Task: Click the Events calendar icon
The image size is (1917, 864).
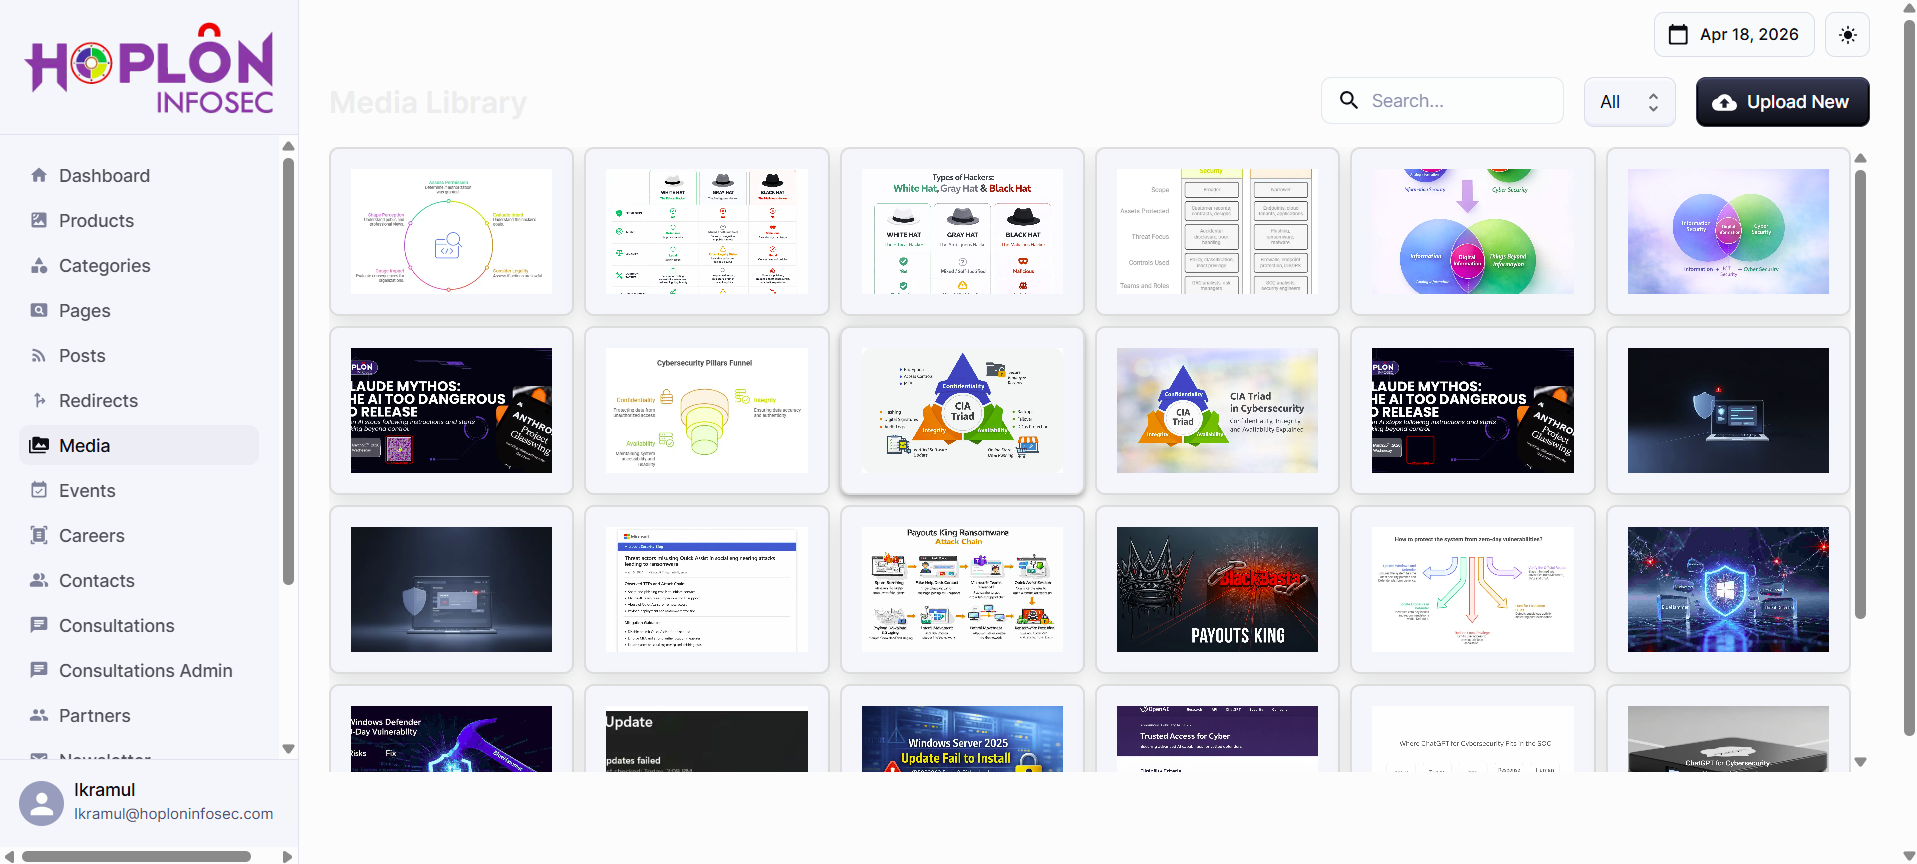Action: pos(39,491)
